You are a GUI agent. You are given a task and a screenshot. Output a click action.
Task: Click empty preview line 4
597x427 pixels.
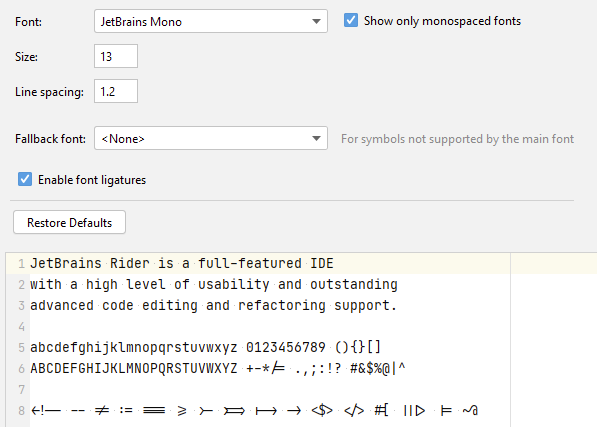point(270,326)
